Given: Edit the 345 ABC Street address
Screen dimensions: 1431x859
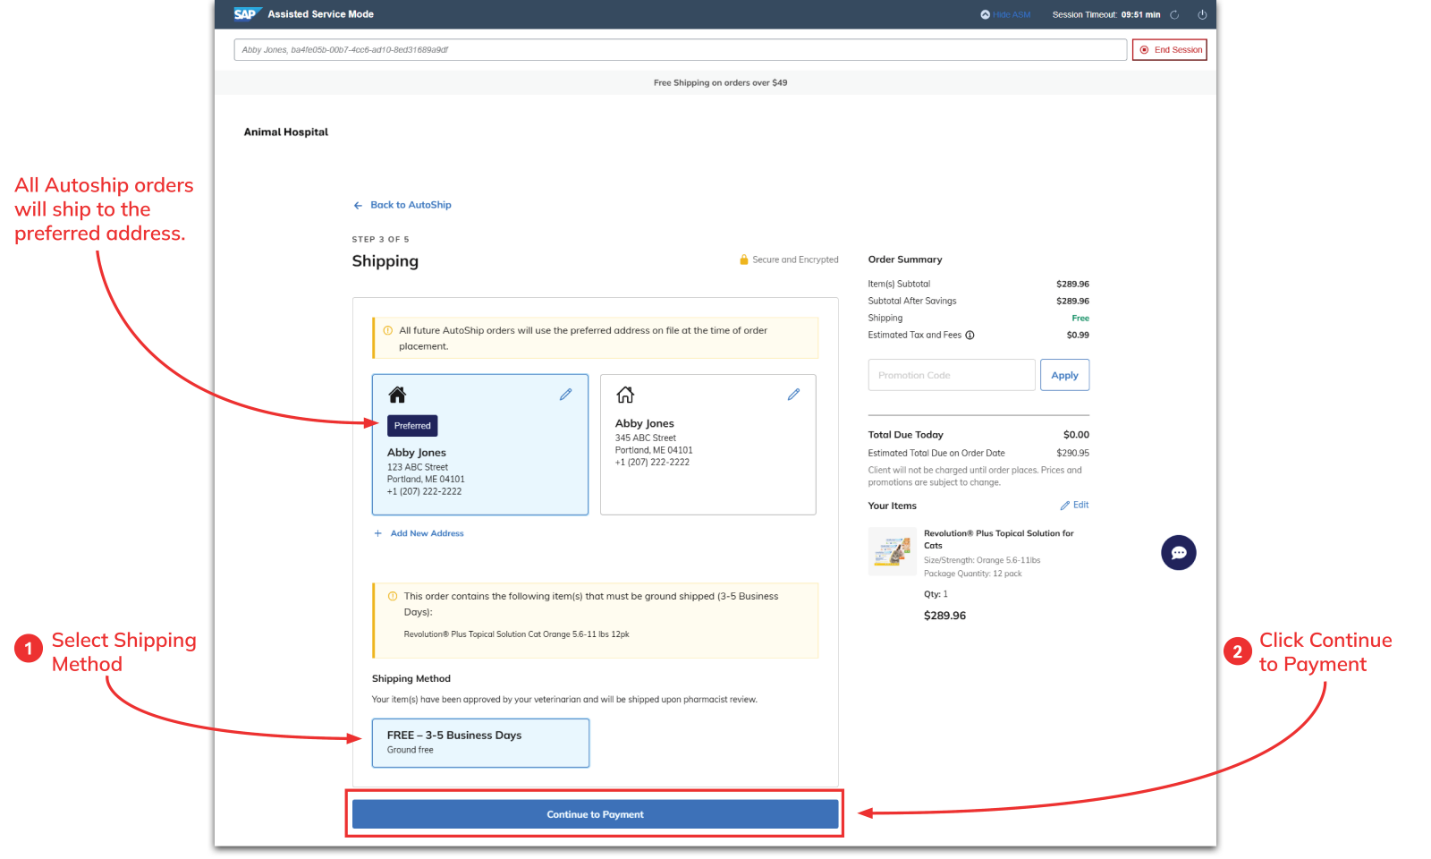Looking at the screenshot, I should pos(794,394).
